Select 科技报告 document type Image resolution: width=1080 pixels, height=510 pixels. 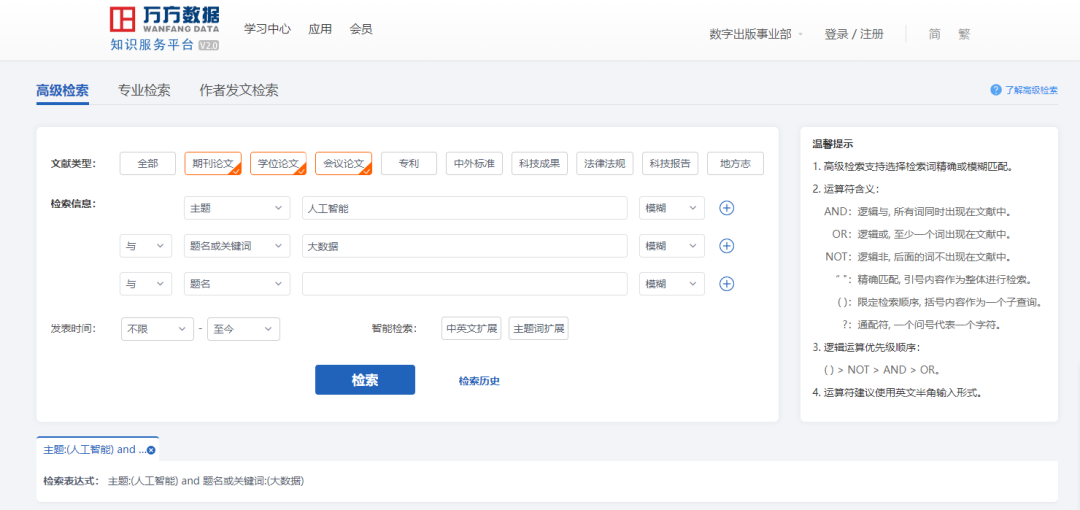tap(670, 163)
